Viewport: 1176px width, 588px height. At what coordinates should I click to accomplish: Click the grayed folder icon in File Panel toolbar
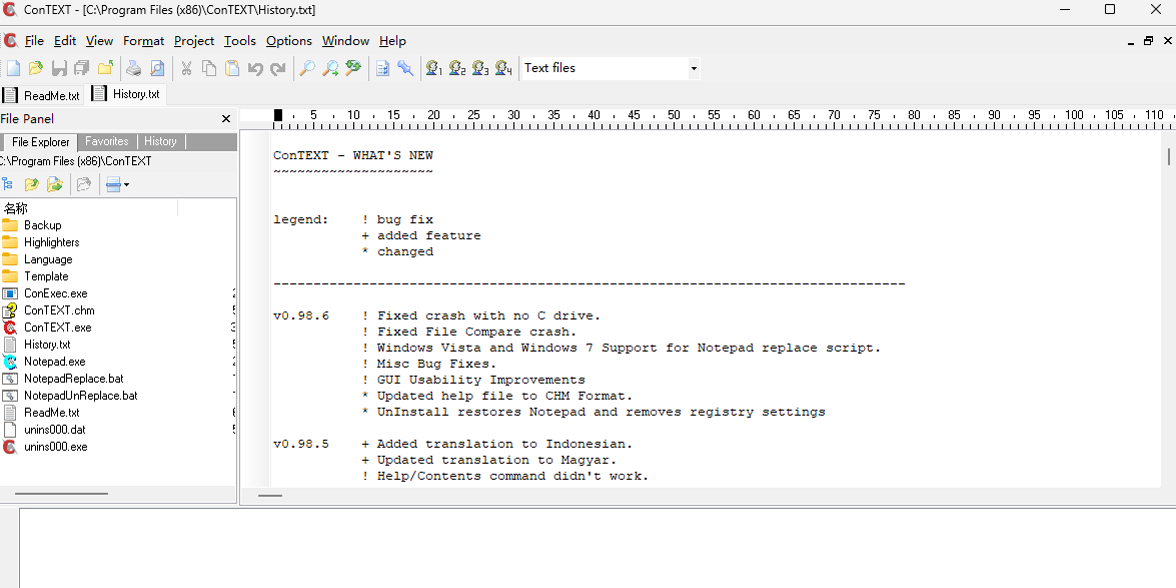(x=84, y=184)
